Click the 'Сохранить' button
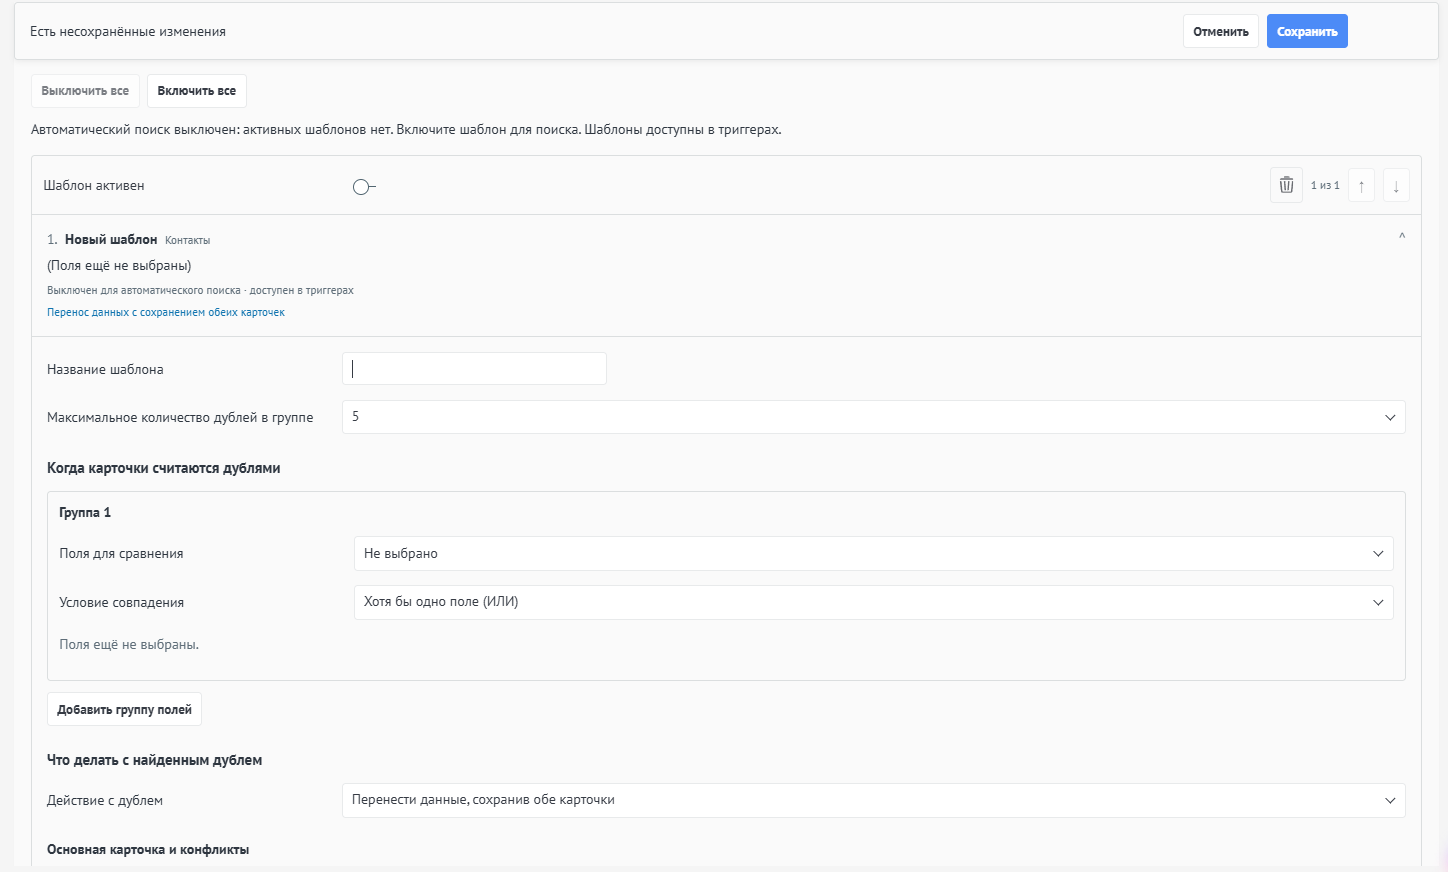This screenshot has height=872, width=1448. [x=1307, y=31]
